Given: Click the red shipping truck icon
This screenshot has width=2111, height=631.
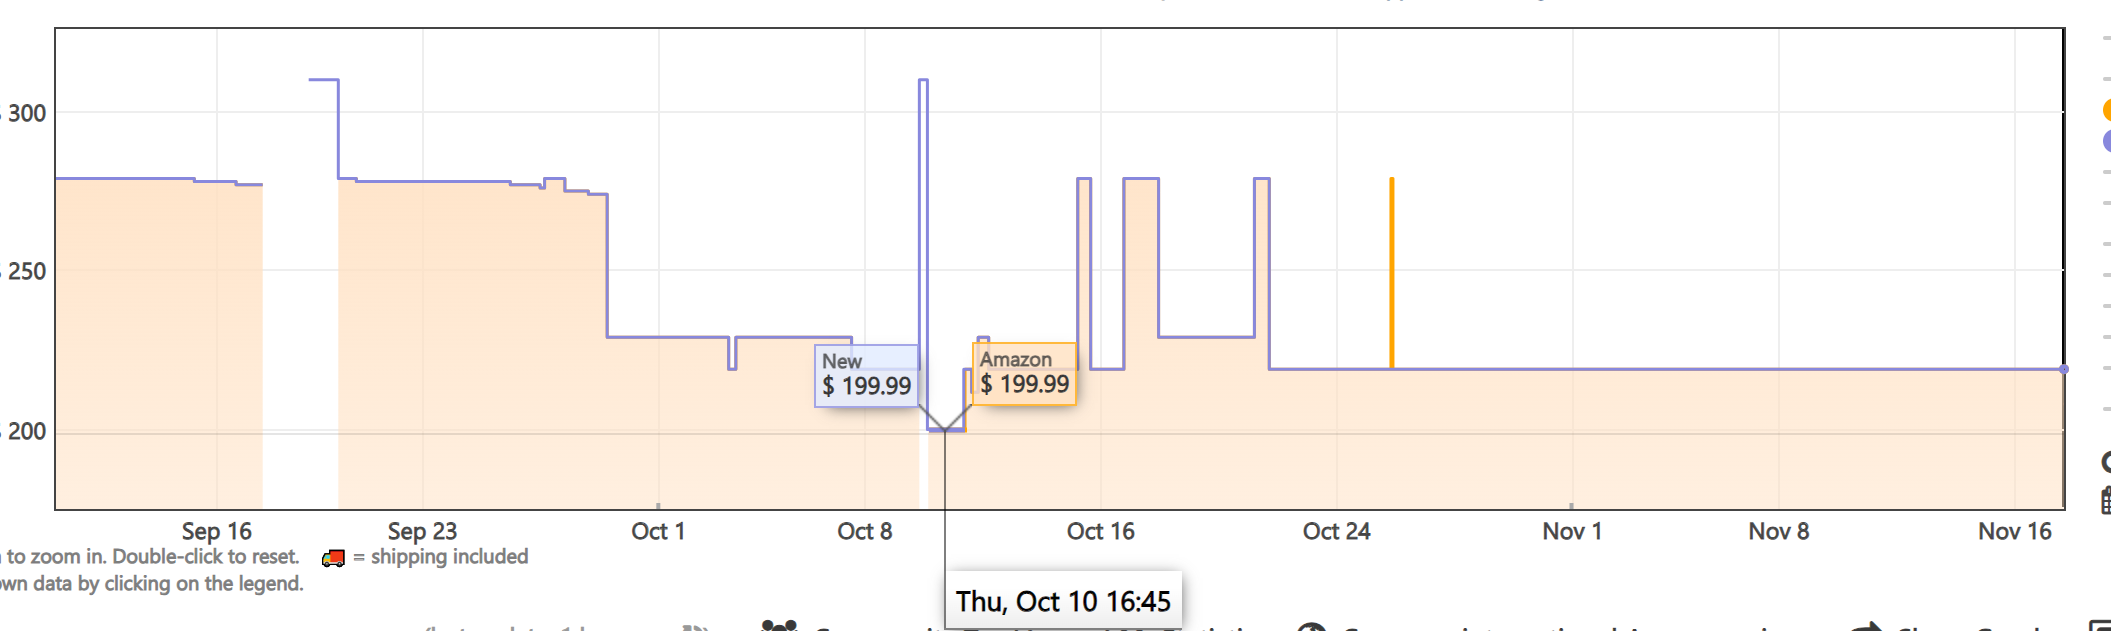Looking at the screenshot, I should click(x=333, y=558).
